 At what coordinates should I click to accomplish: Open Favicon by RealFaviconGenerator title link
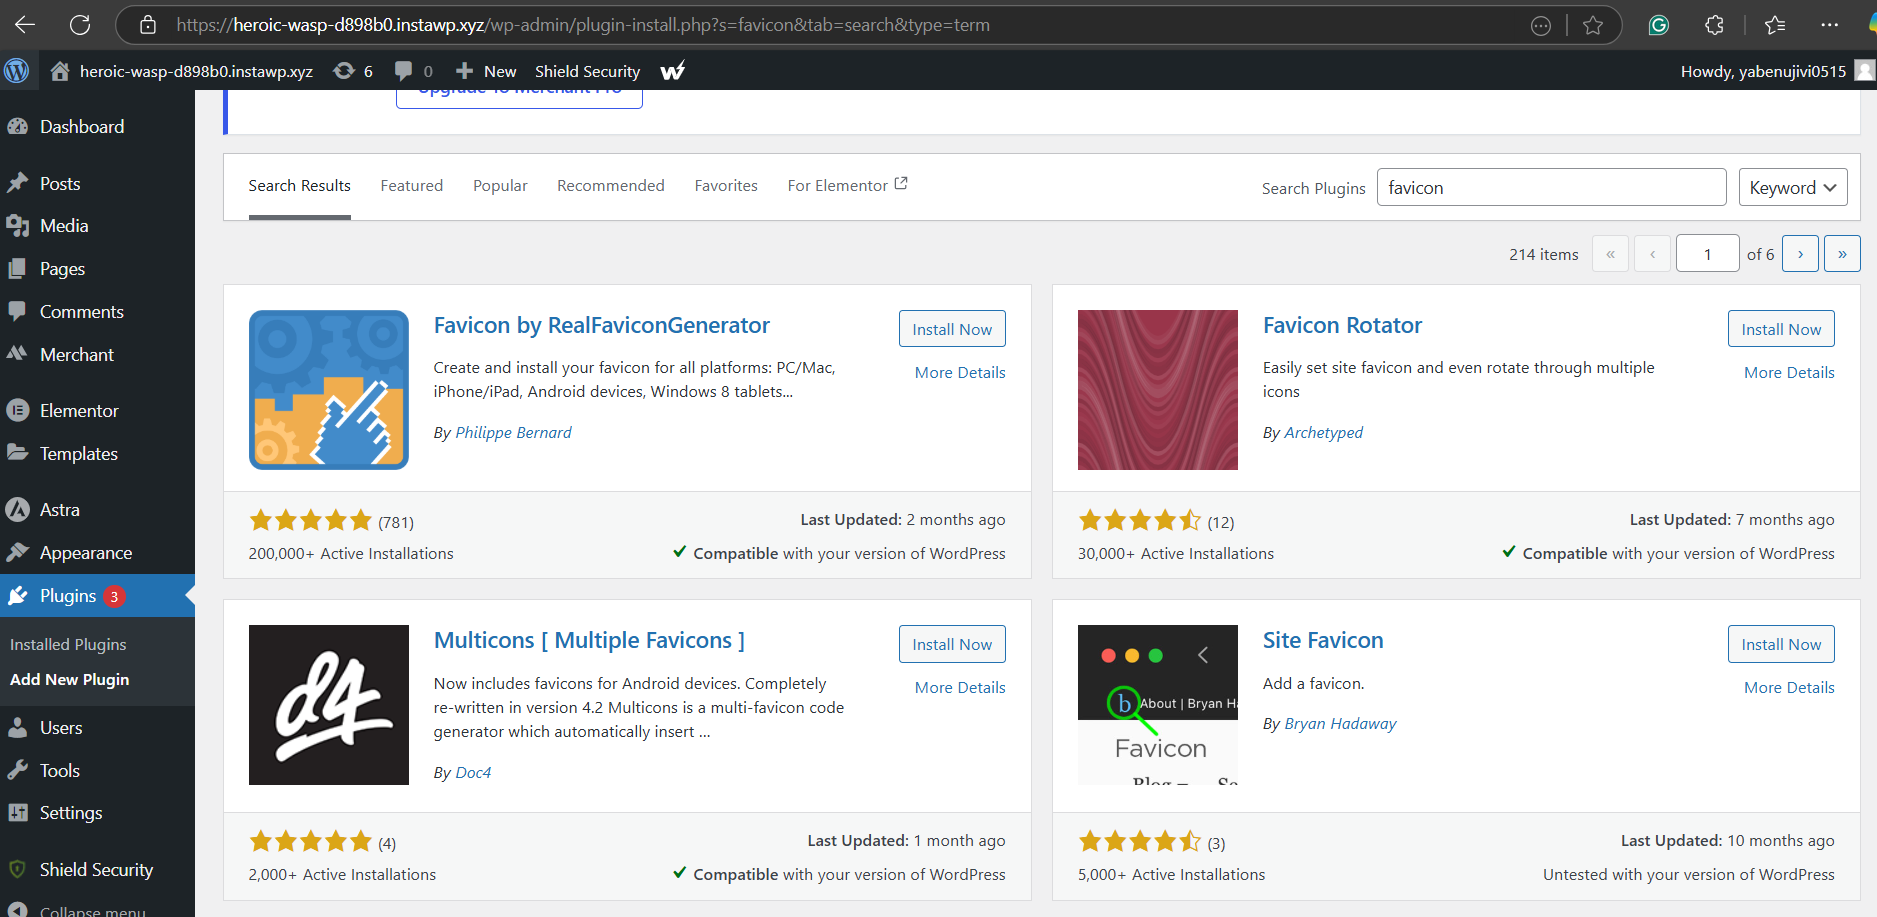coord(602,325)
